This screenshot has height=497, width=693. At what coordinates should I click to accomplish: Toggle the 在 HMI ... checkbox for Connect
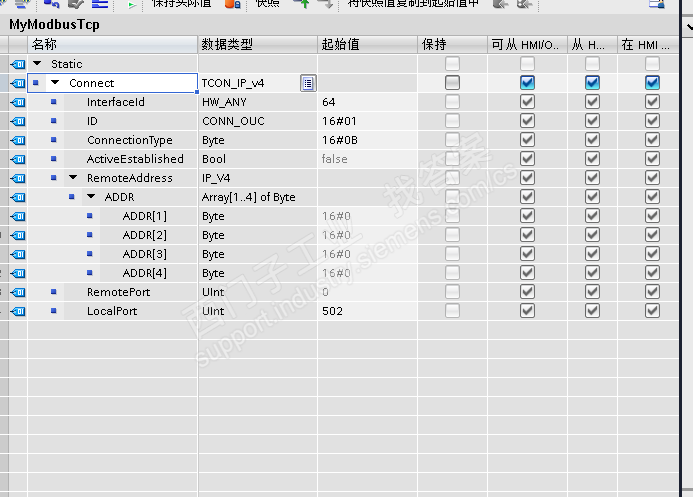[652, 83]
